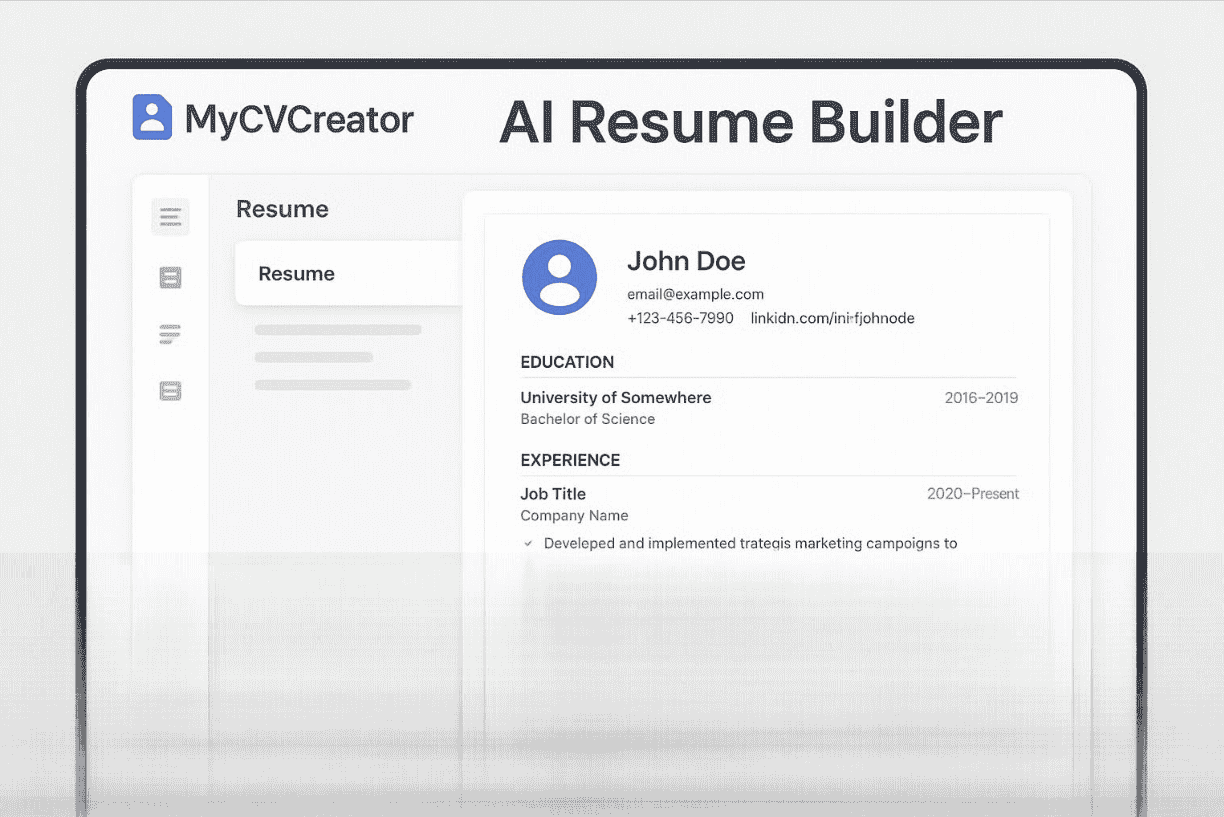Click the MyCVCreator brand name
Image resolution: width=1224 pixels, height=817 pixels.
(299, 119)
